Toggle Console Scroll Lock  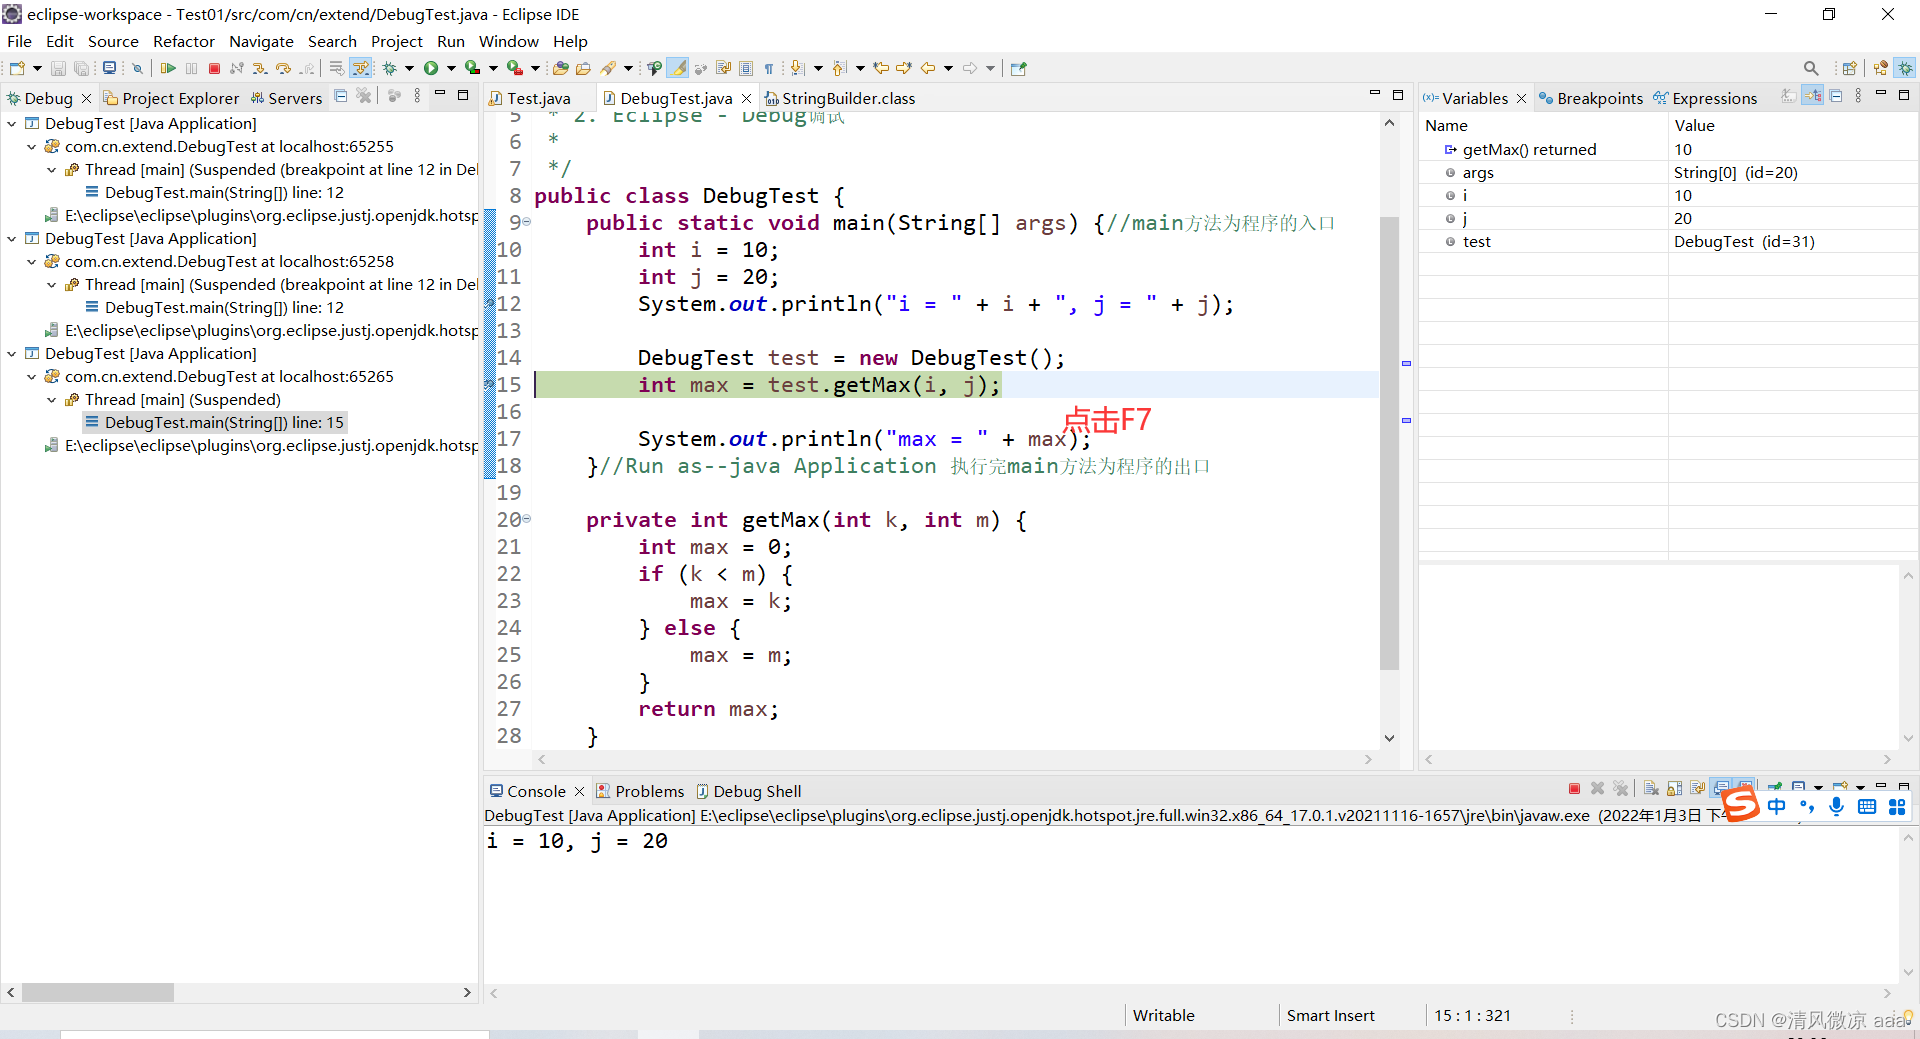tap(1674, 788)
